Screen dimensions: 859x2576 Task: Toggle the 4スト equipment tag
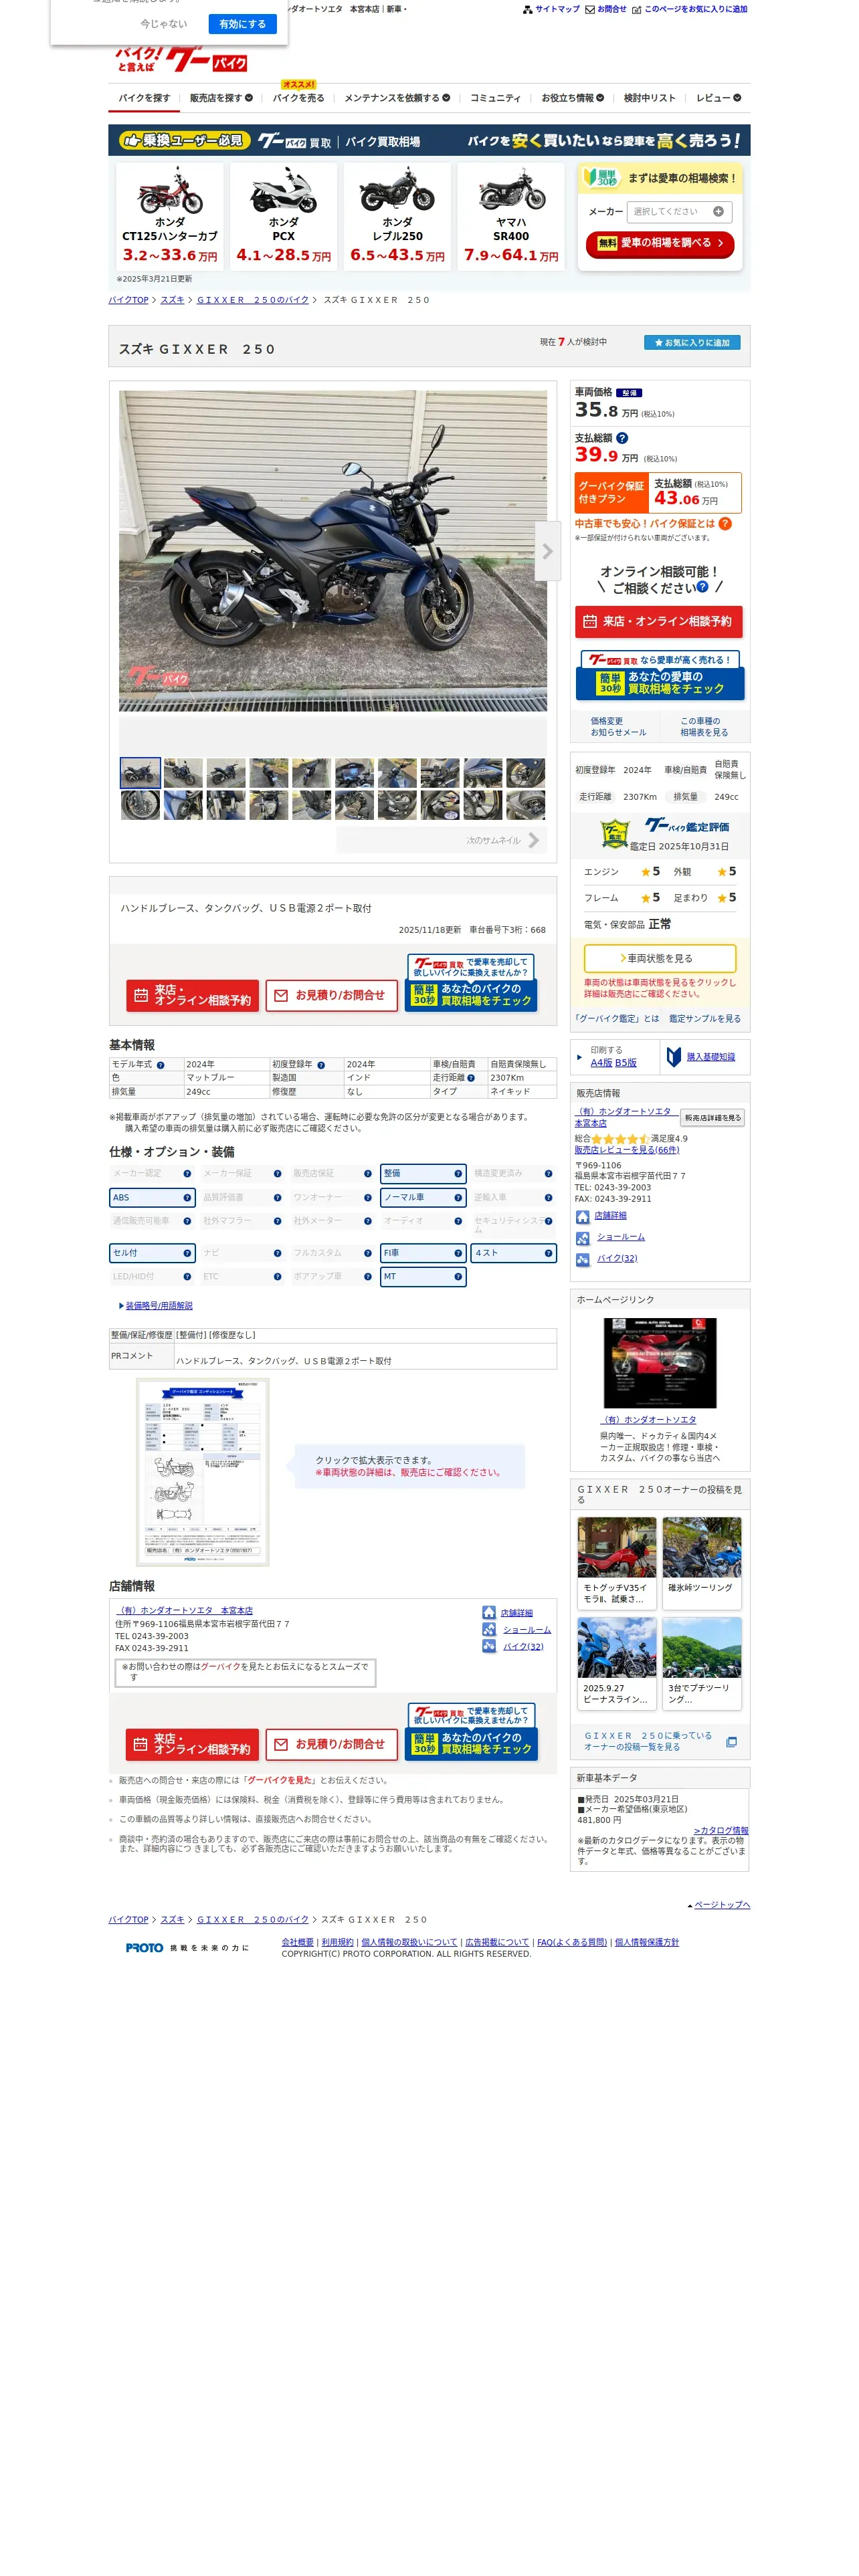(x=513, y=1253)
